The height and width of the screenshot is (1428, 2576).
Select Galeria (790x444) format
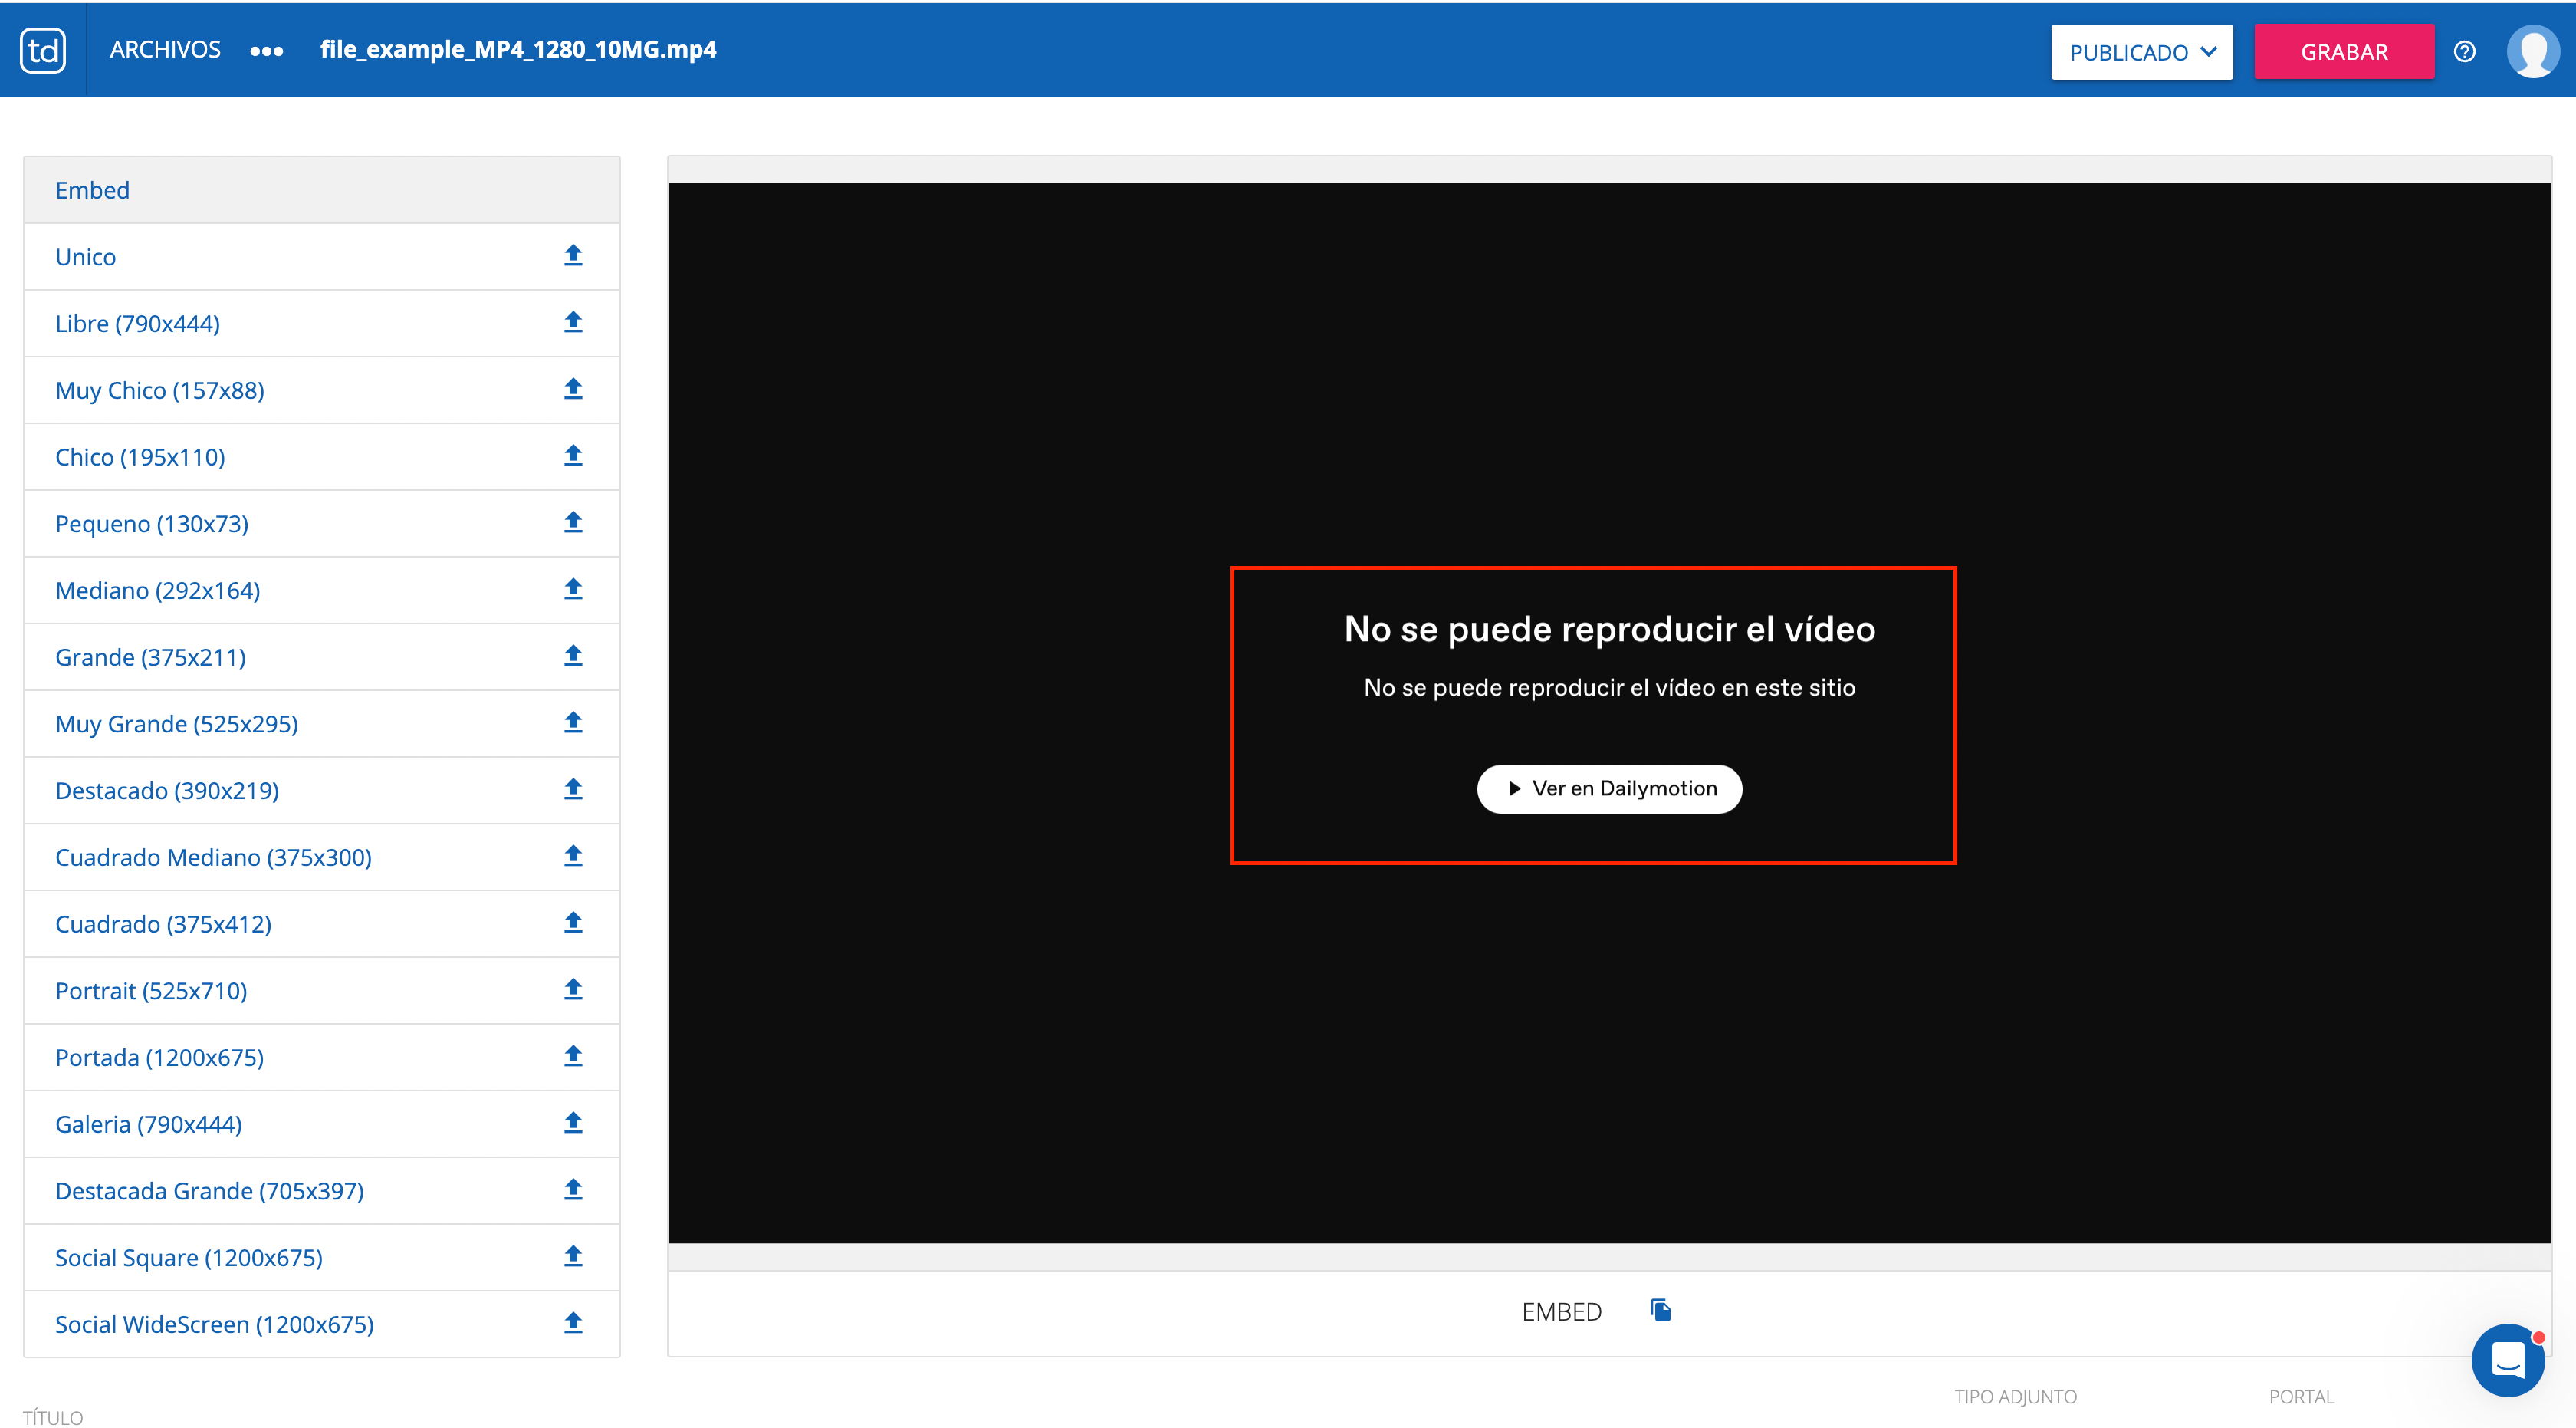coord(148,1124)
